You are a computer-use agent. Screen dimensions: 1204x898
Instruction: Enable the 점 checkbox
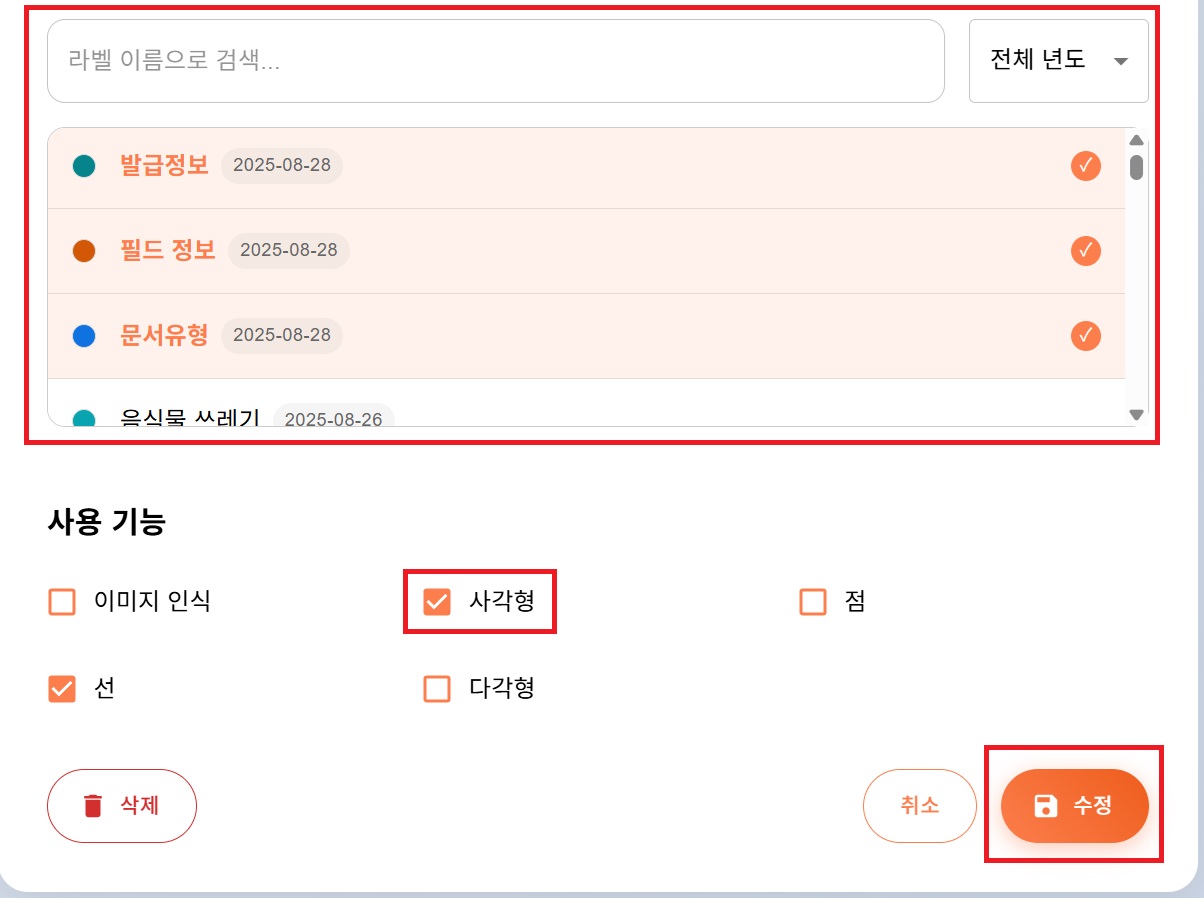813,602
